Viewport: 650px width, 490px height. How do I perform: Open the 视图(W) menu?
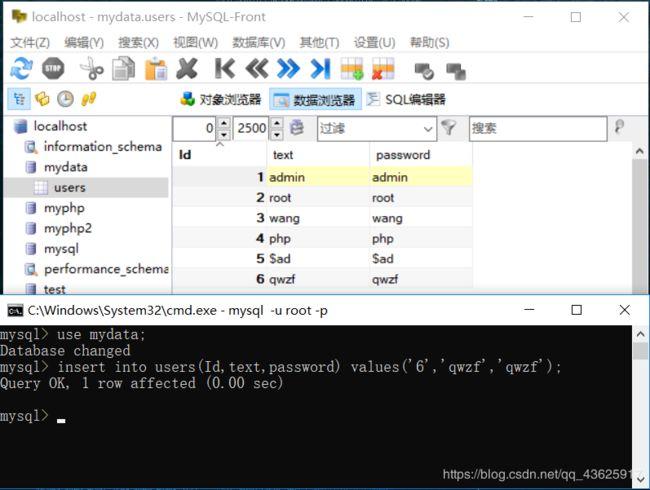point(196,43)
